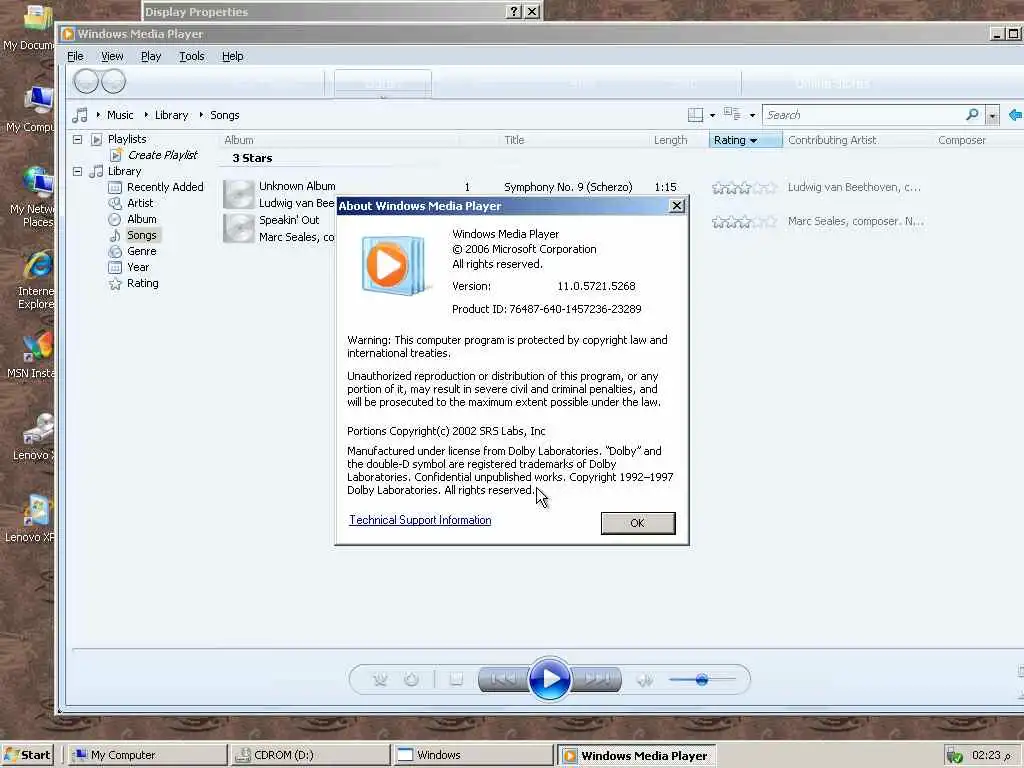Switch to CDROM (D:) taskbar window

tap(310, 755)
